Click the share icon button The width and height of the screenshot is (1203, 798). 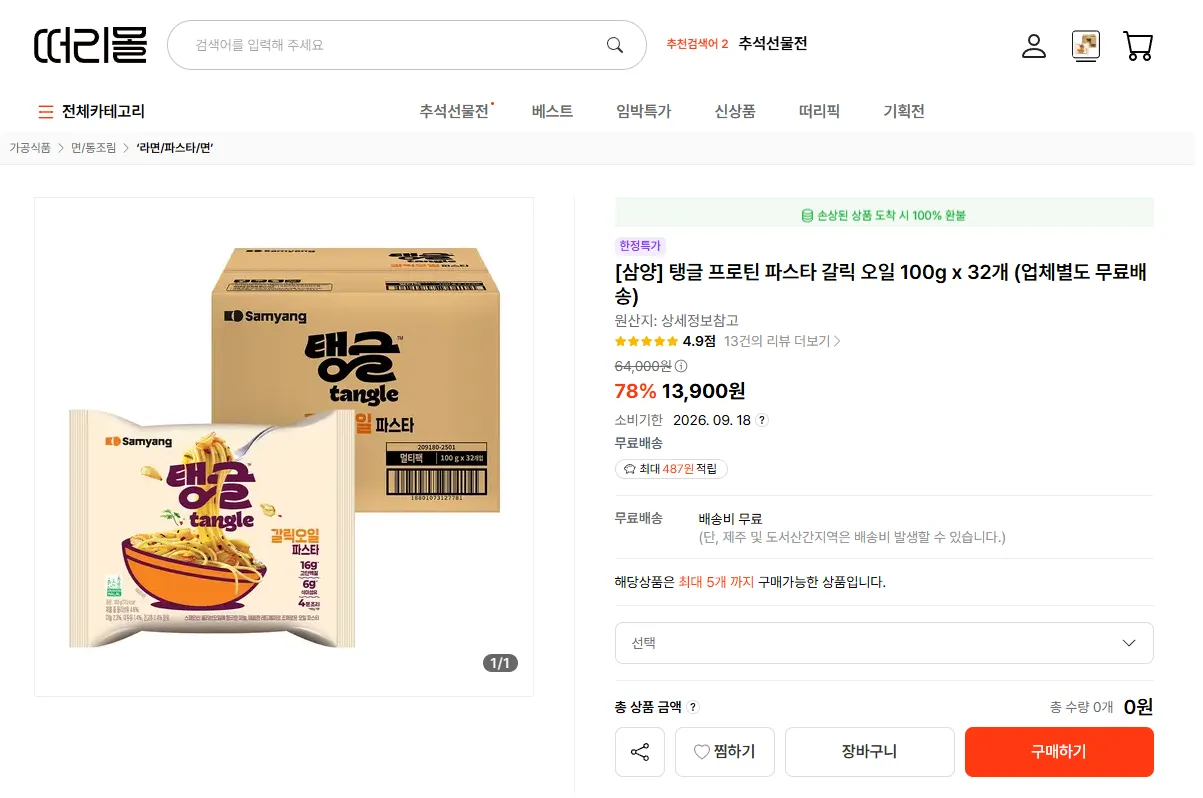[640, 752]
